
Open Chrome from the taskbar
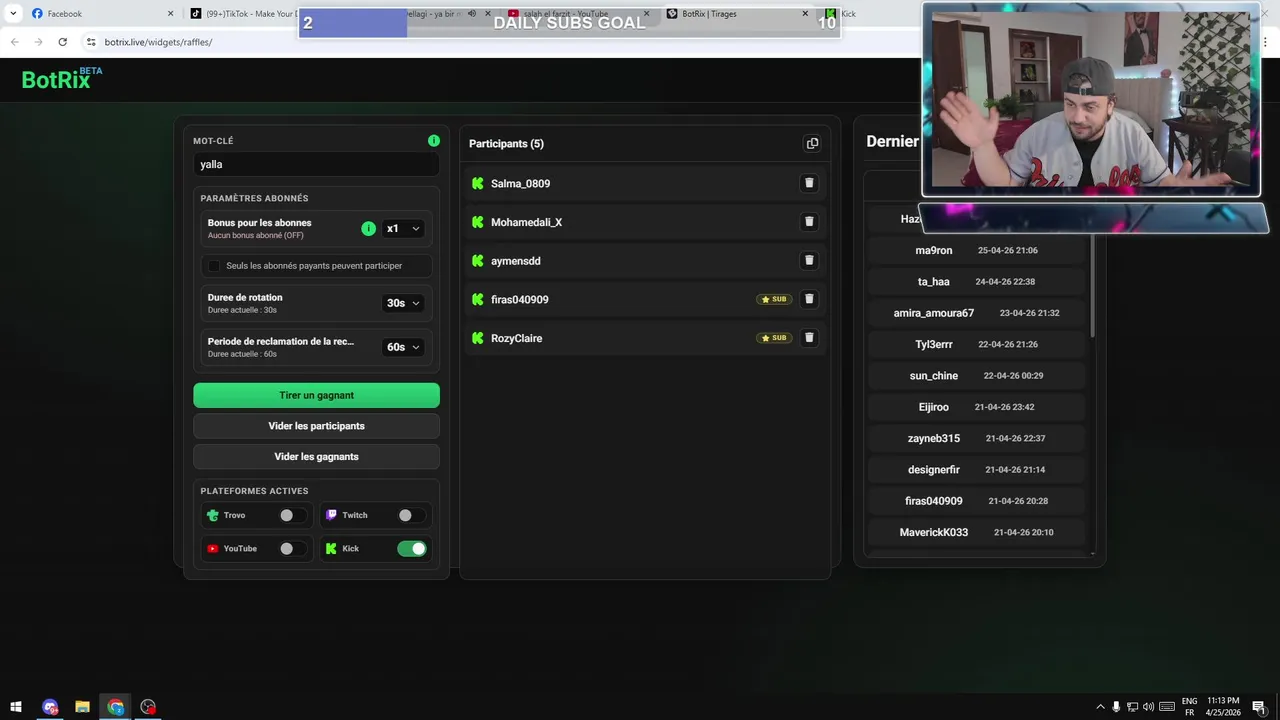tap(116, 707)
